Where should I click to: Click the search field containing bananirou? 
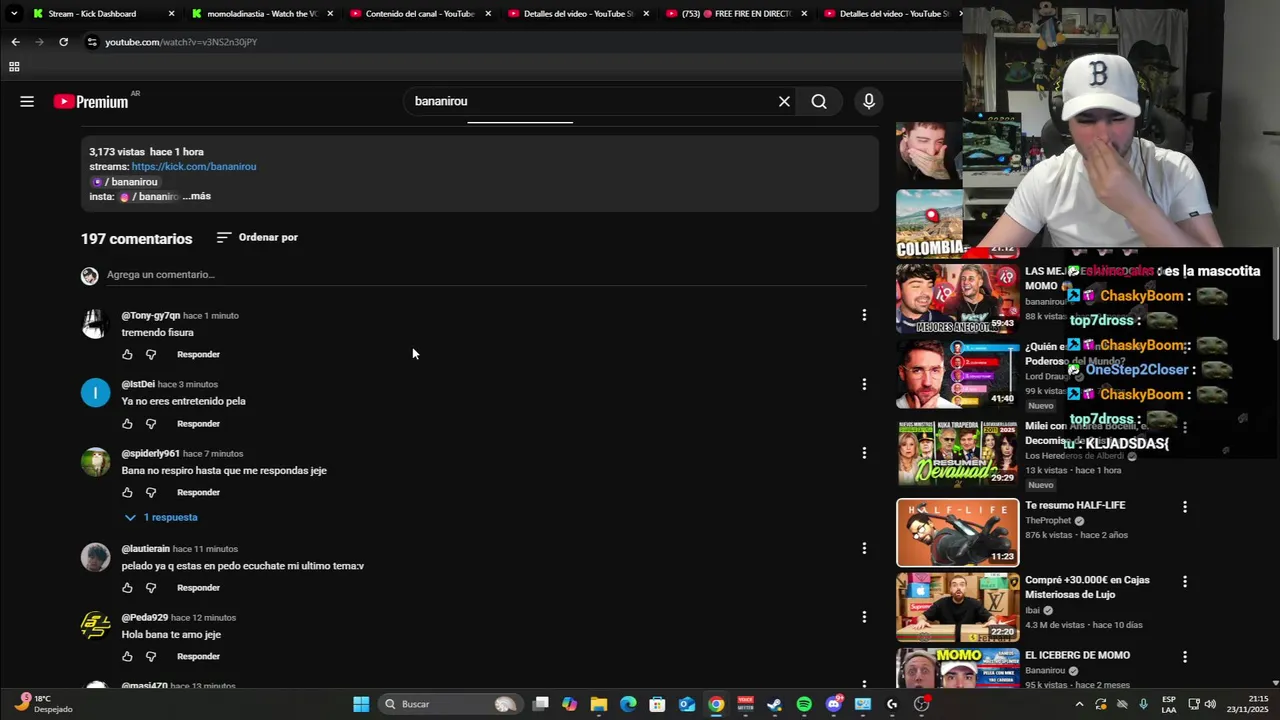tap(590, 101)
